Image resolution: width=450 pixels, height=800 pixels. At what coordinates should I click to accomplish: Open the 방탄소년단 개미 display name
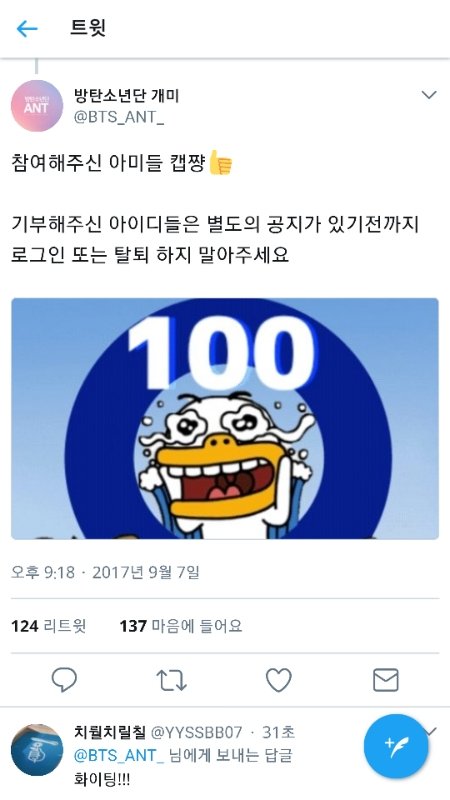tap(126, 95)
